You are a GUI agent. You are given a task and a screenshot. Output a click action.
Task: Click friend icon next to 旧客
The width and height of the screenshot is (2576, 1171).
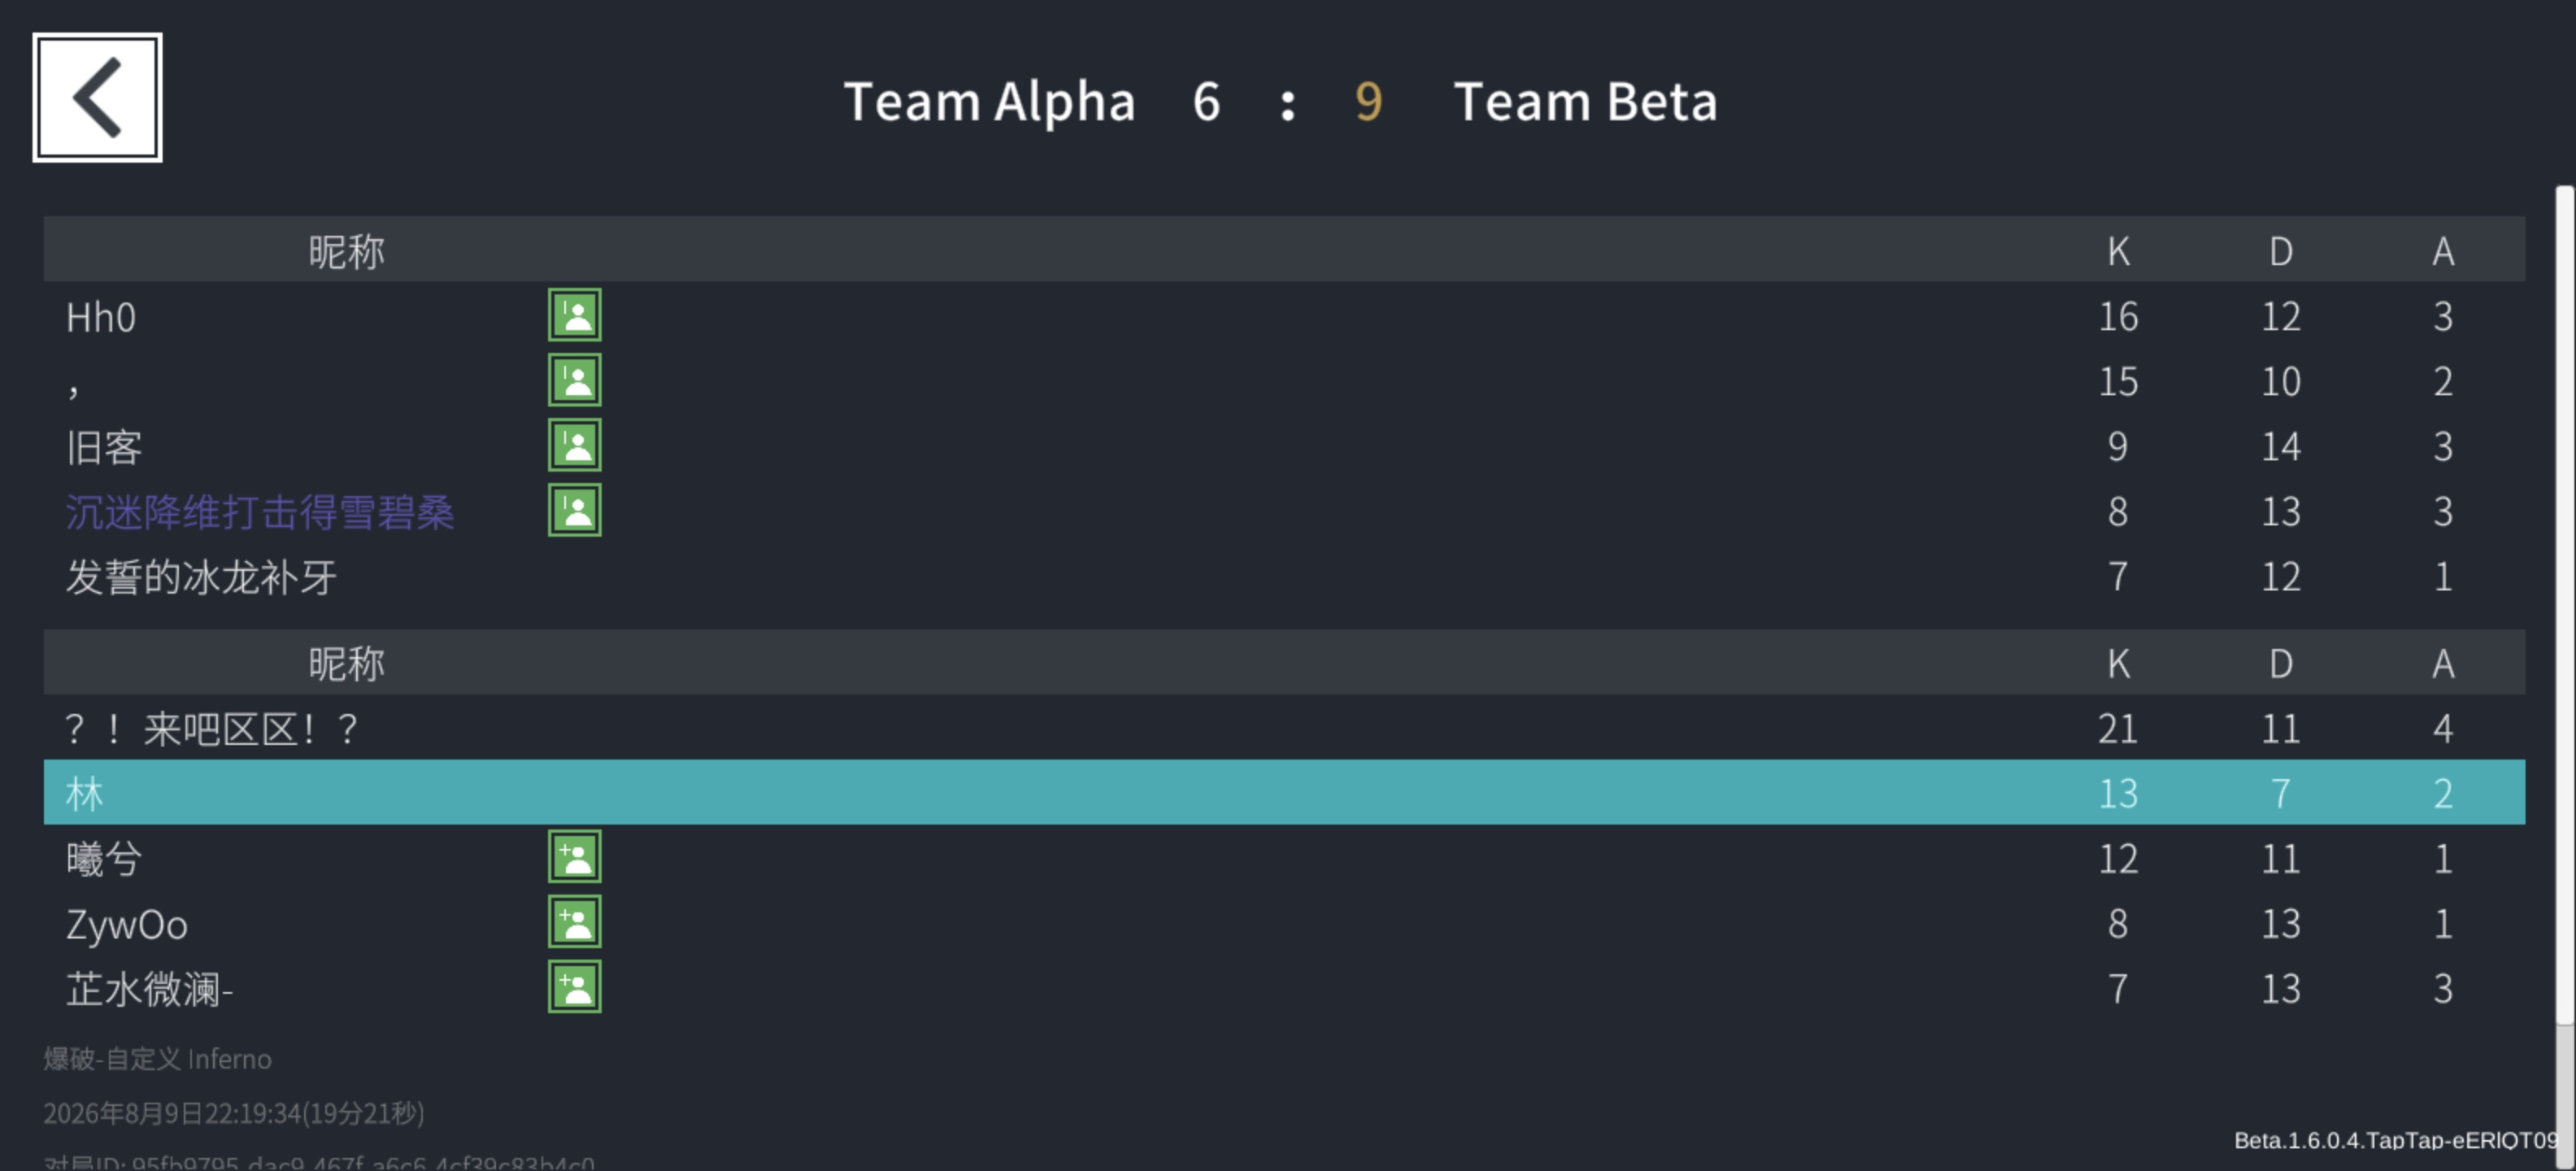point(574,445)
